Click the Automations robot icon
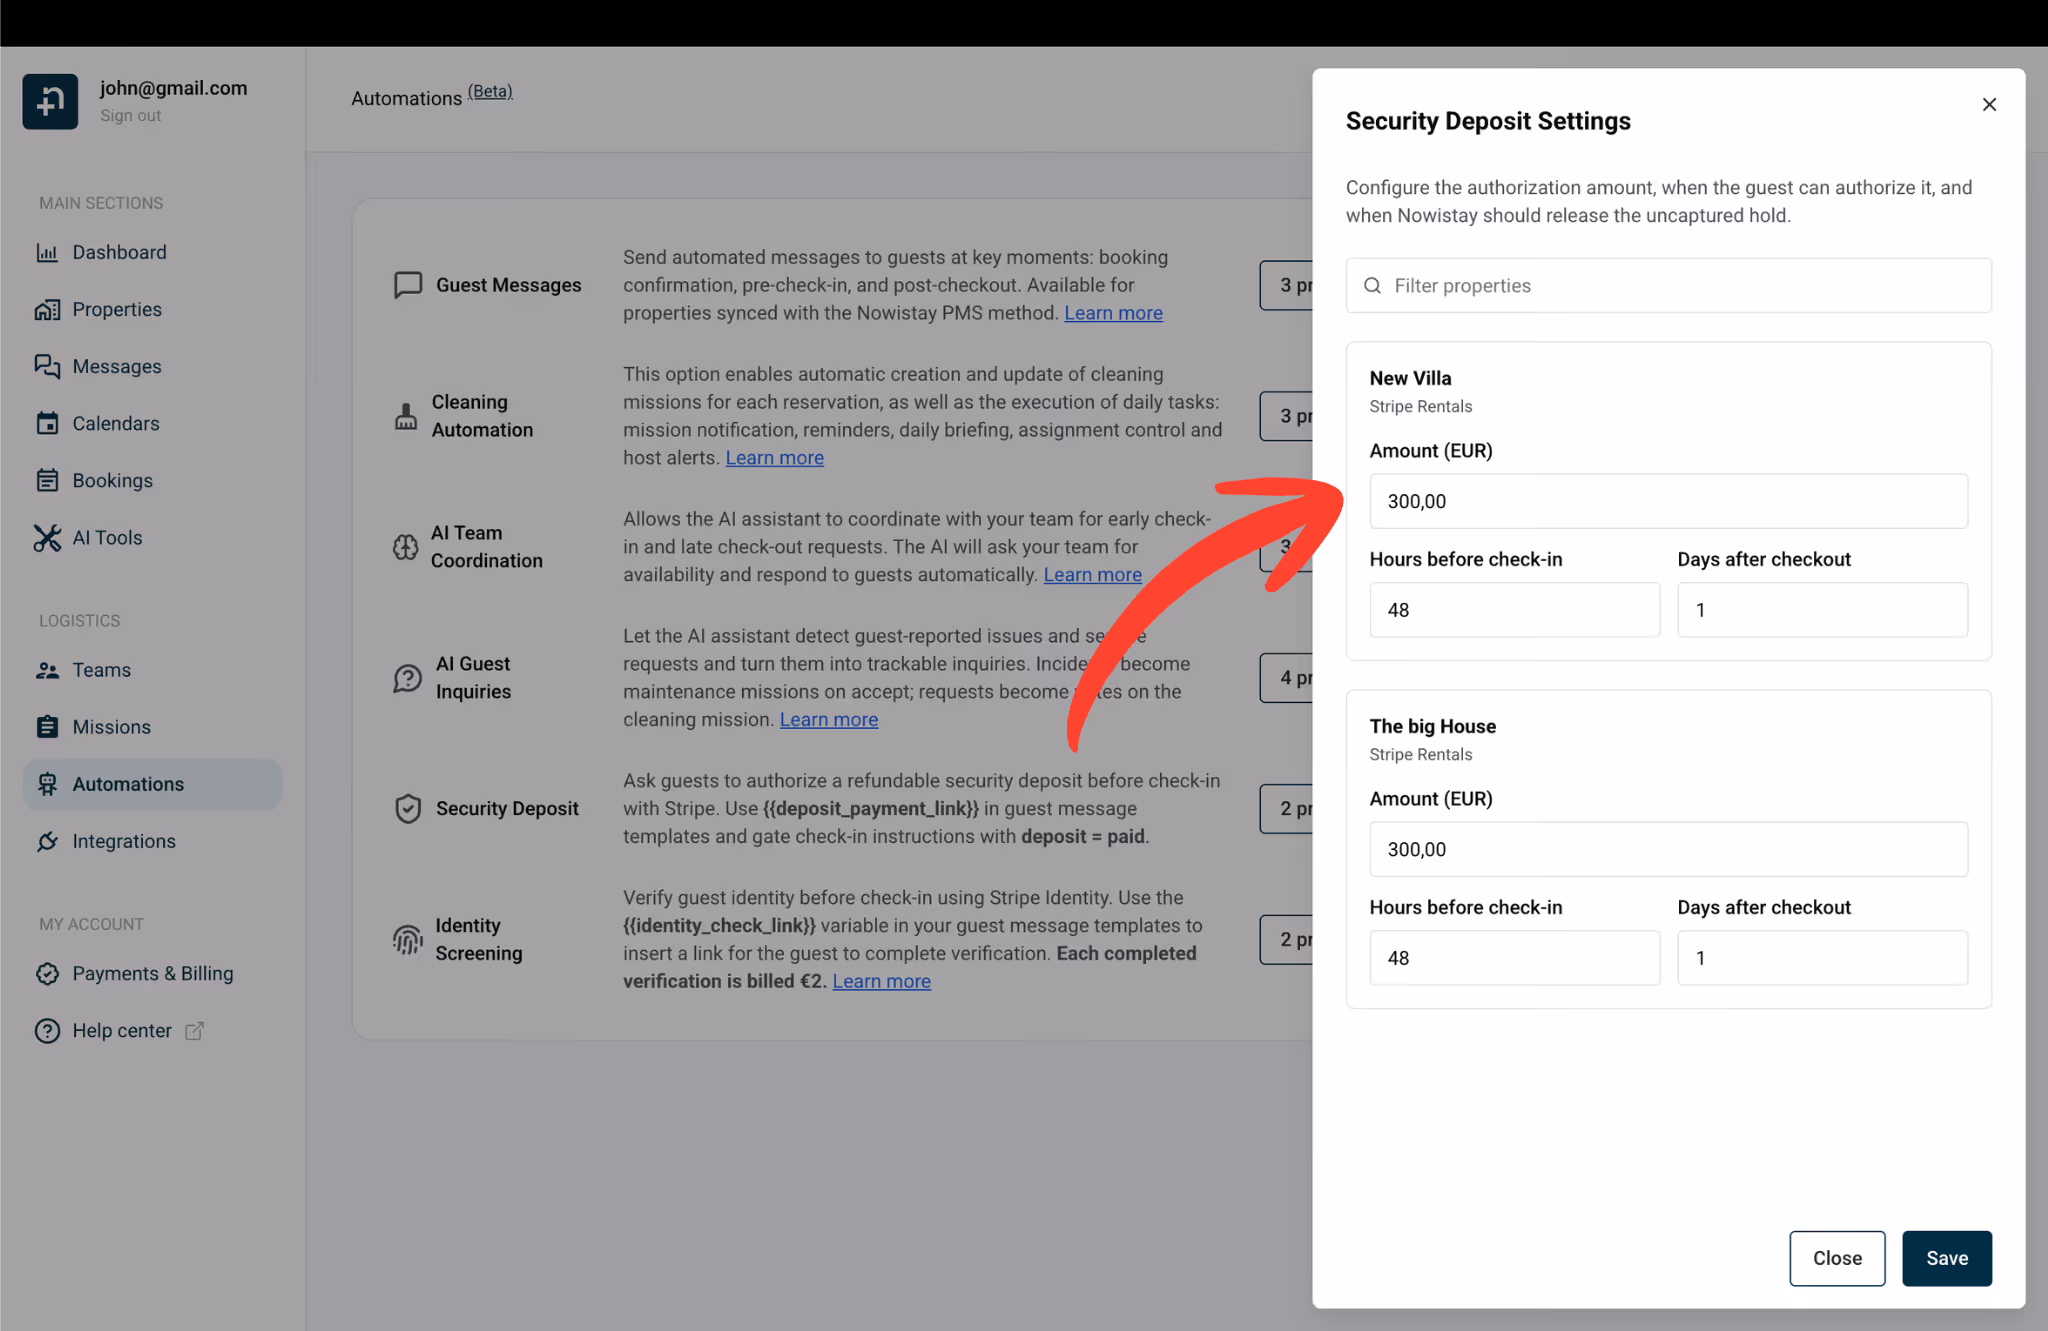The height and width of the screenshot is (1331, 2048). click(x=47, y=784)
